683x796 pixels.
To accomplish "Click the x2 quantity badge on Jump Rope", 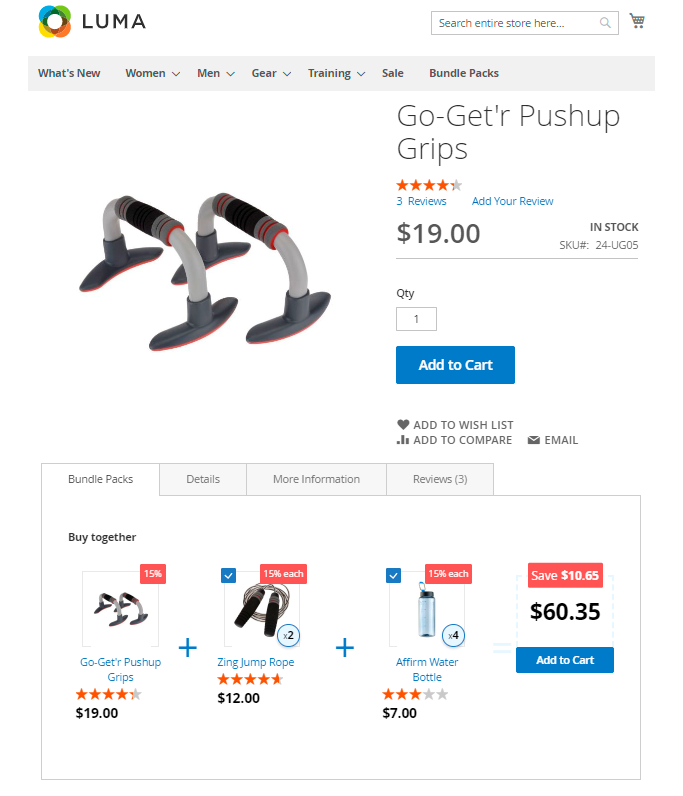I will (x=288, y=635).
